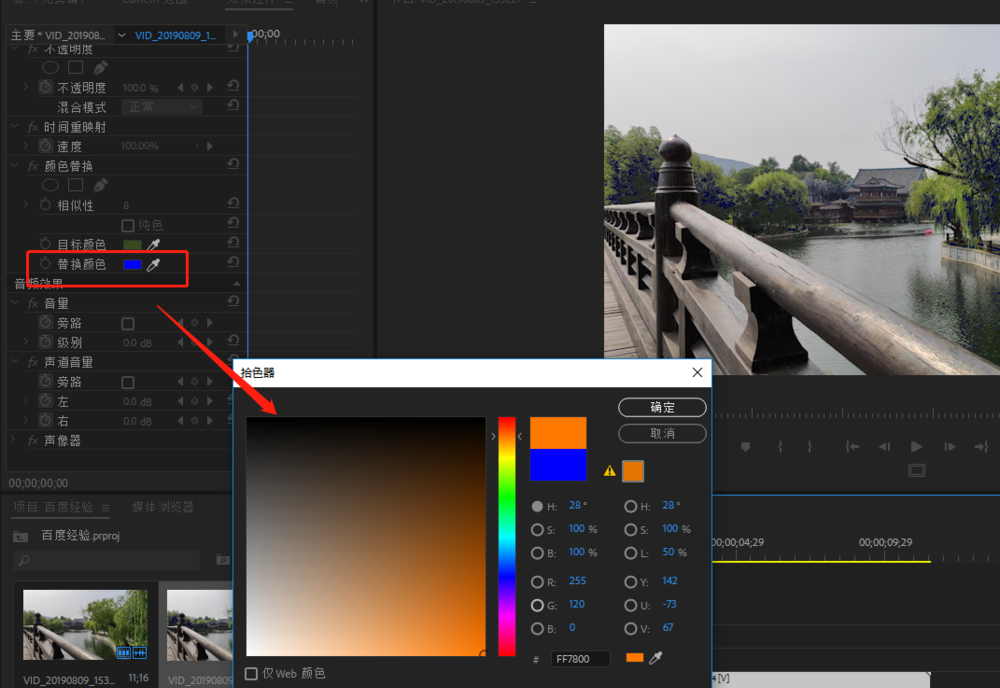
Task: Open the 混合模式 dropdown
Action: click(162, 107)
